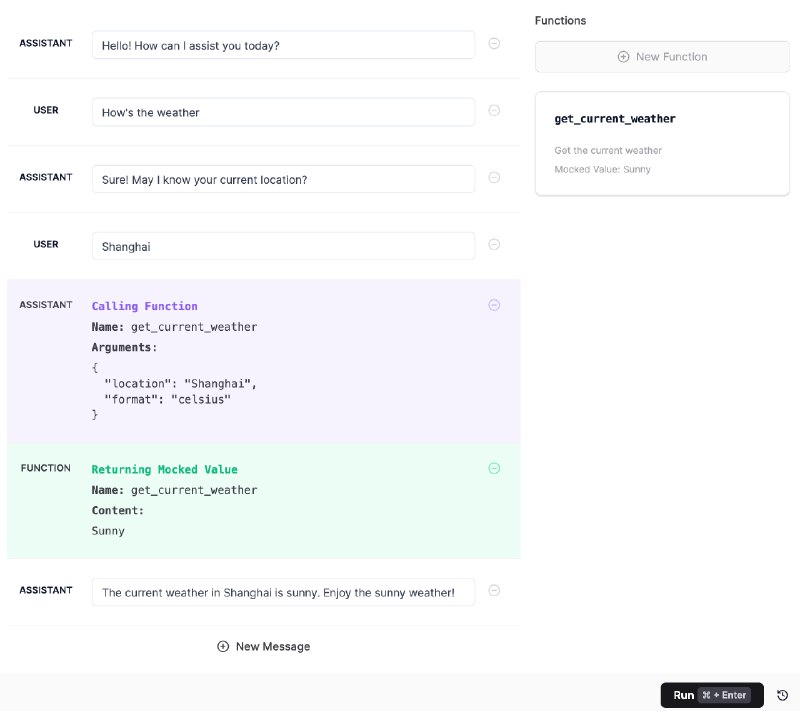Click 'Name: get_current_weather' in green block
Screen dimensions: 800x711
click(x=174, y=490)
